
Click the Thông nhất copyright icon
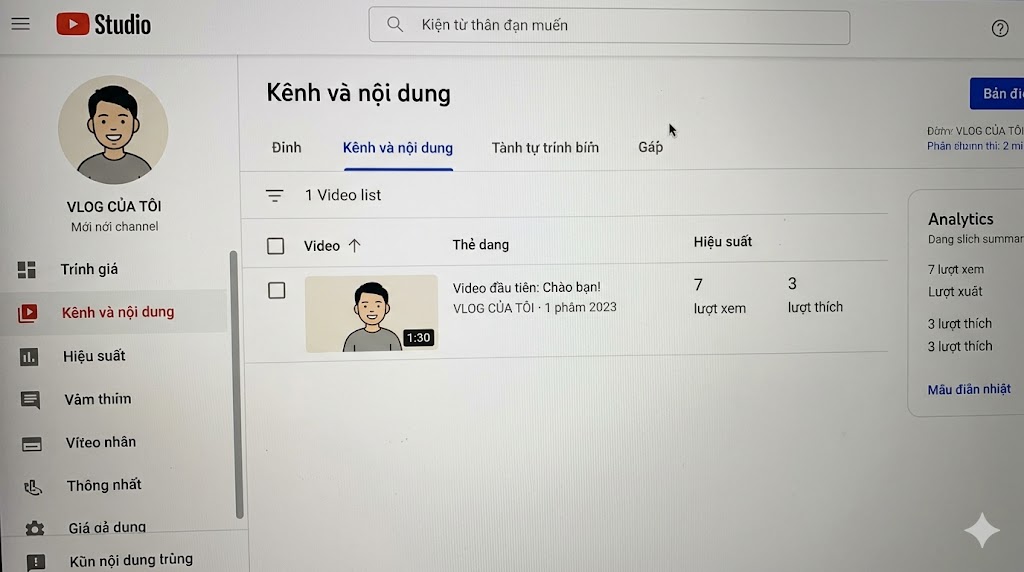33,487
